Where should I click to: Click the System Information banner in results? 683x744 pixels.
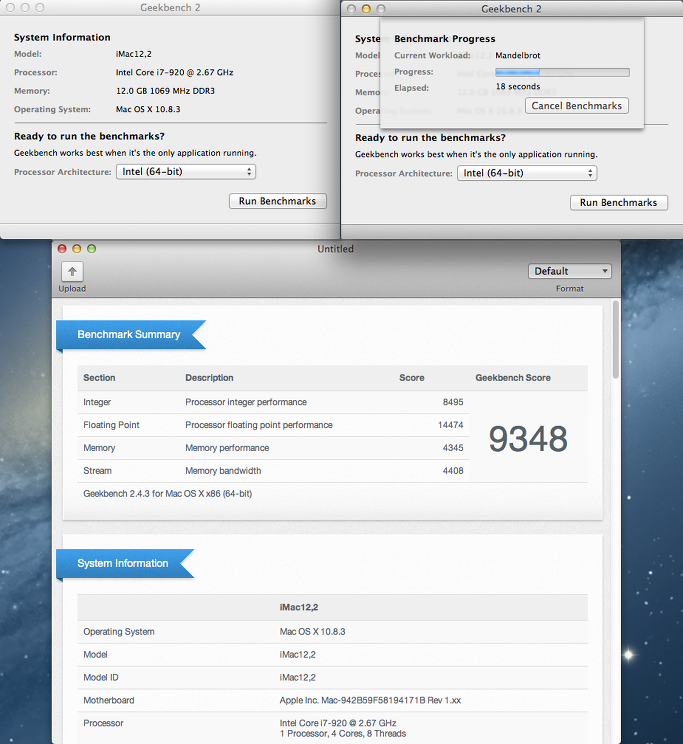125,564
